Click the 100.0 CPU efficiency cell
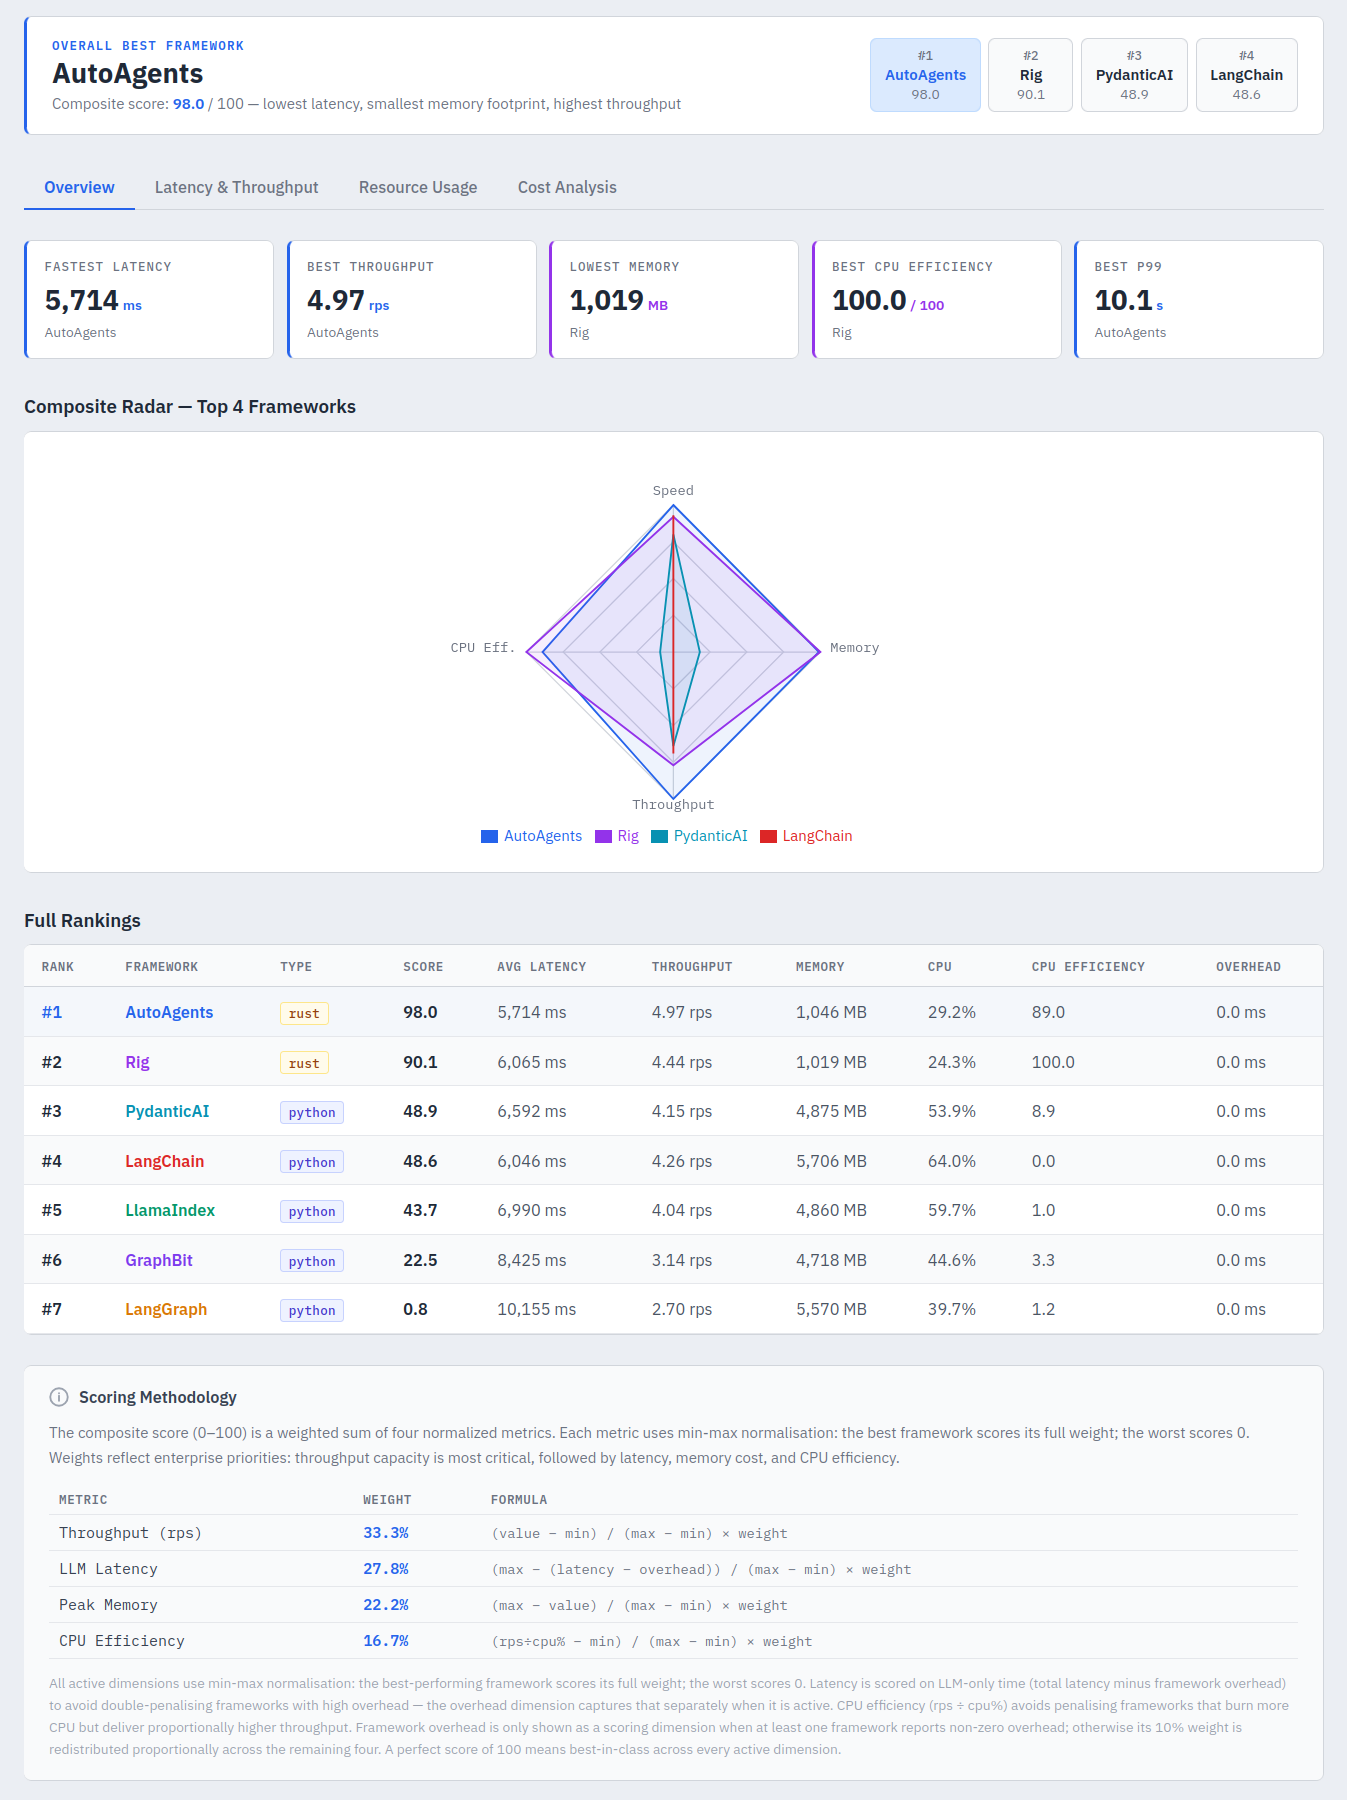This screenshot has height=1800, width=1347. coord(1053,1062)
